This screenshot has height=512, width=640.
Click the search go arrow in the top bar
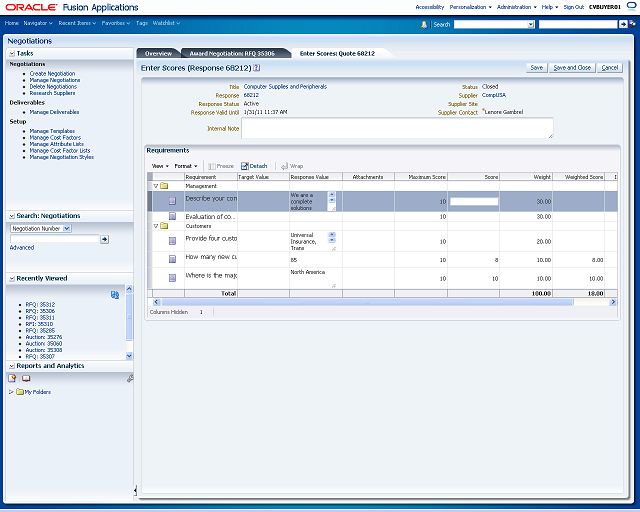623,24
